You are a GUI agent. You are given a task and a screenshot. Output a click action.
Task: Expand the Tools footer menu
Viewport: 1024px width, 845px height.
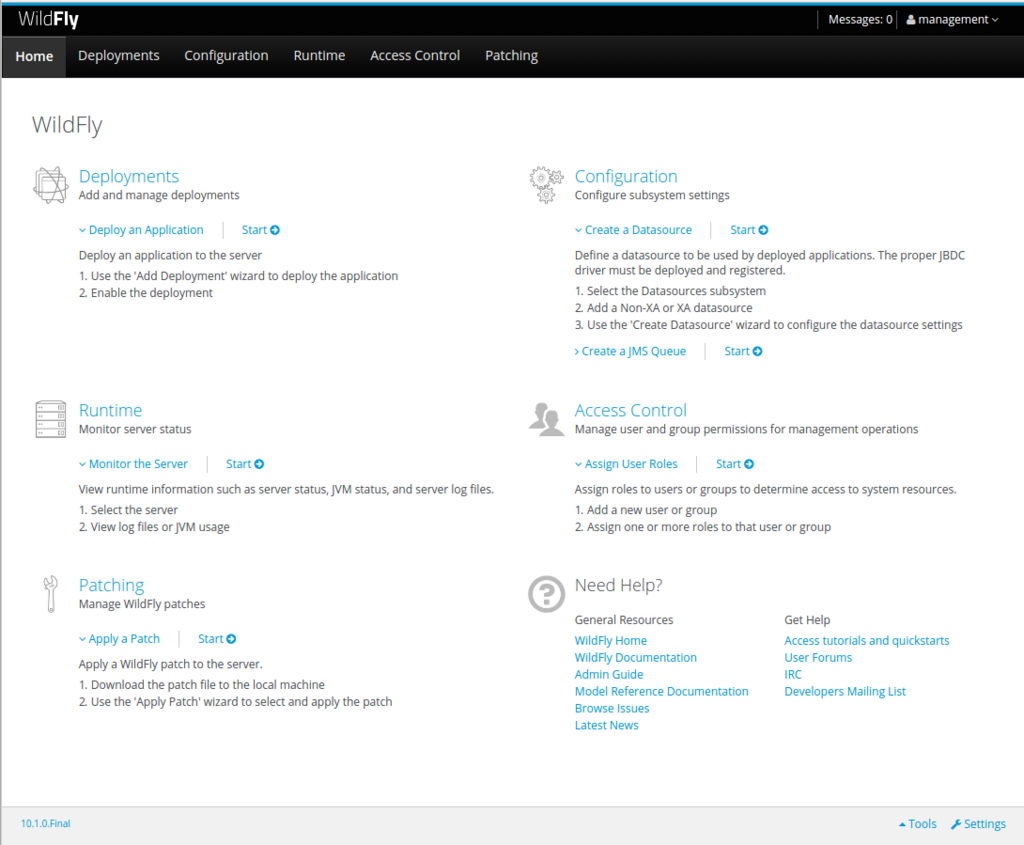coord(918,824)
